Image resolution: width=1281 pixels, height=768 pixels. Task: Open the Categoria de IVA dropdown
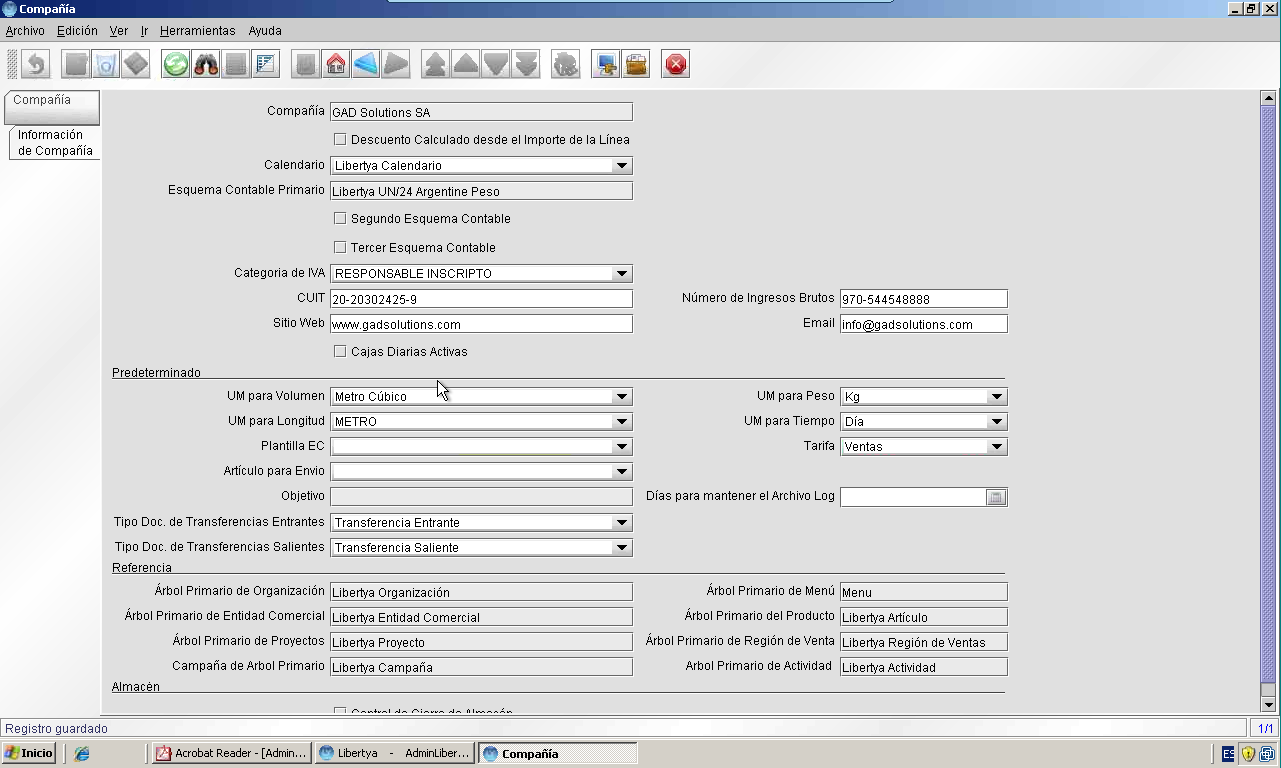coord(621,274)
